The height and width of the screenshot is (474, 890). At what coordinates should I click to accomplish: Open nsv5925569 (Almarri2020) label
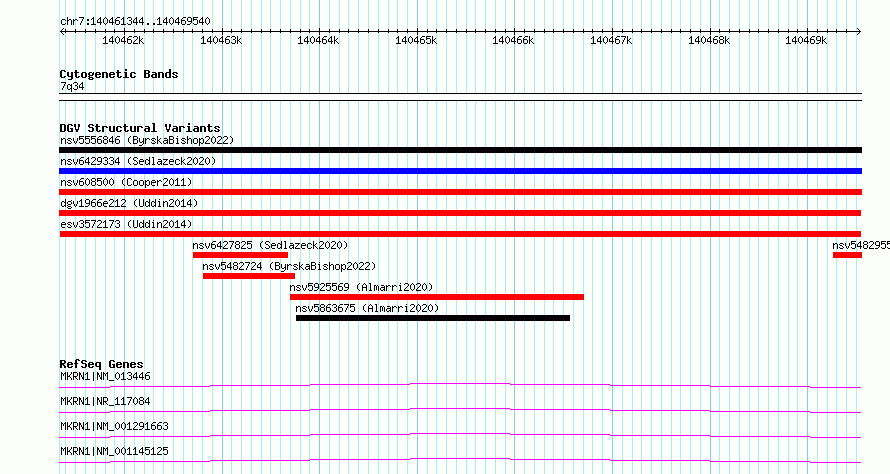tap(361, 287)
